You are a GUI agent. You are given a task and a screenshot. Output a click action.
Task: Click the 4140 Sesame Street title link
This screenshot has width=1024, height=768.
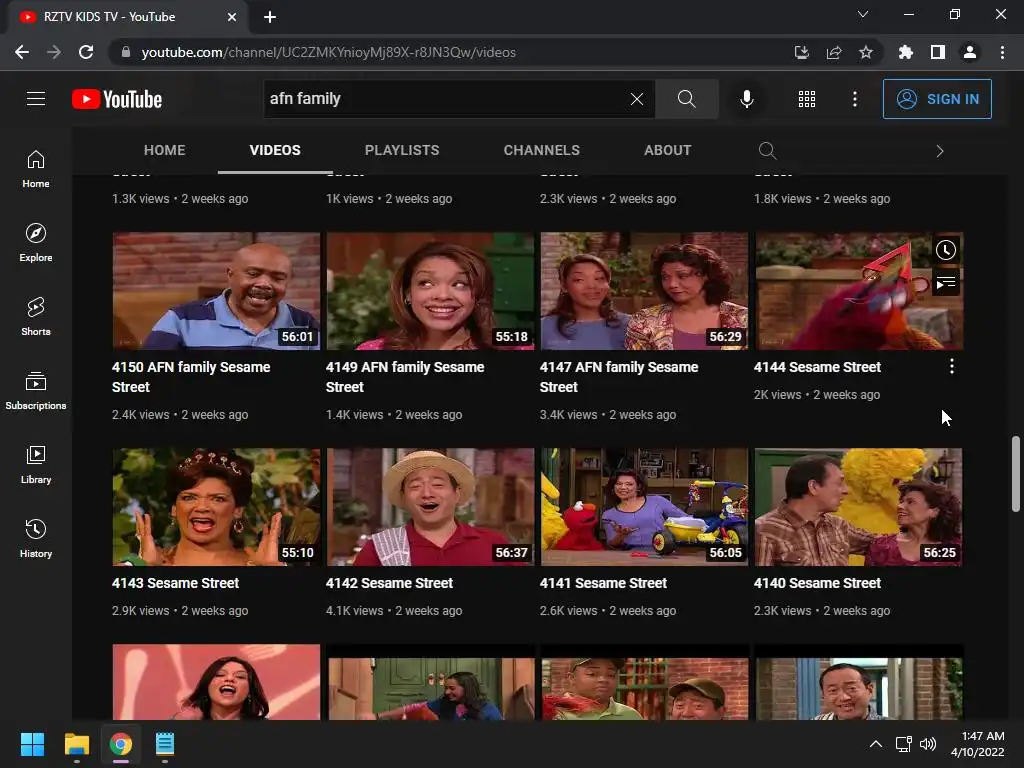click(817, 583)
